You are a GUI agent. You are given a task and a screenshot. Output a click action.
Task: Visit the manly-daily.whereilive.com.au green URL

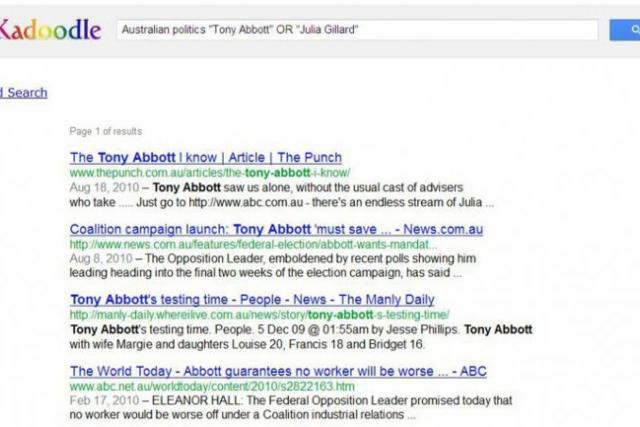pos(260,315)
